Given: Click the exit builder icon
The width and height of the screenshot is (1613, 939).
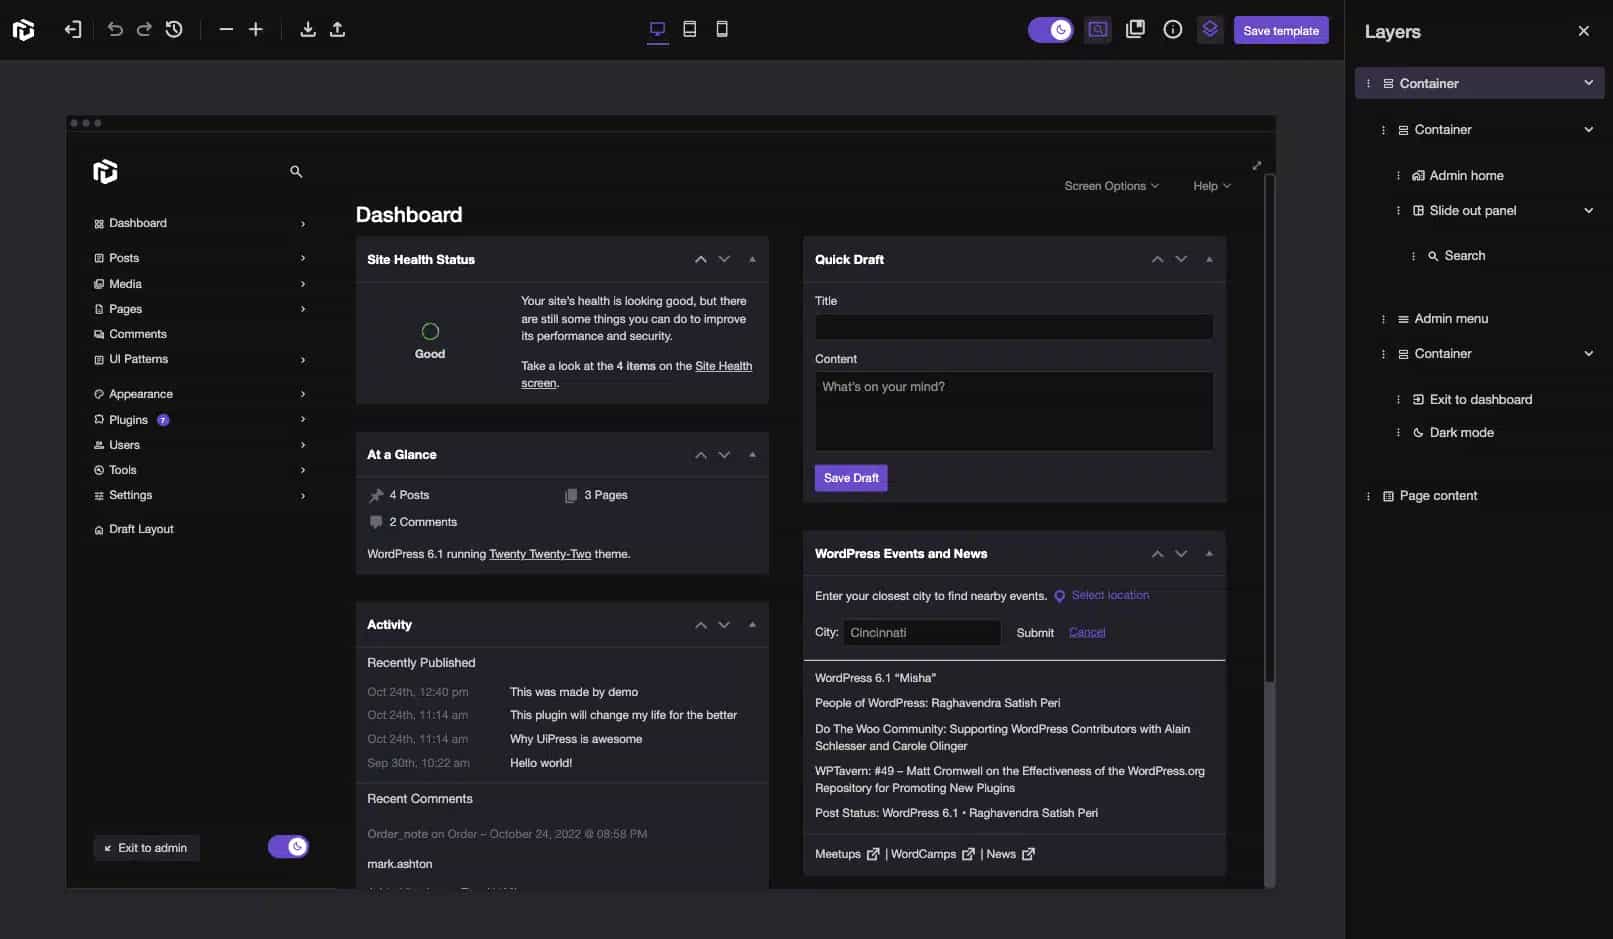Looking at the screenshot, I should click(x=73, y=30).
